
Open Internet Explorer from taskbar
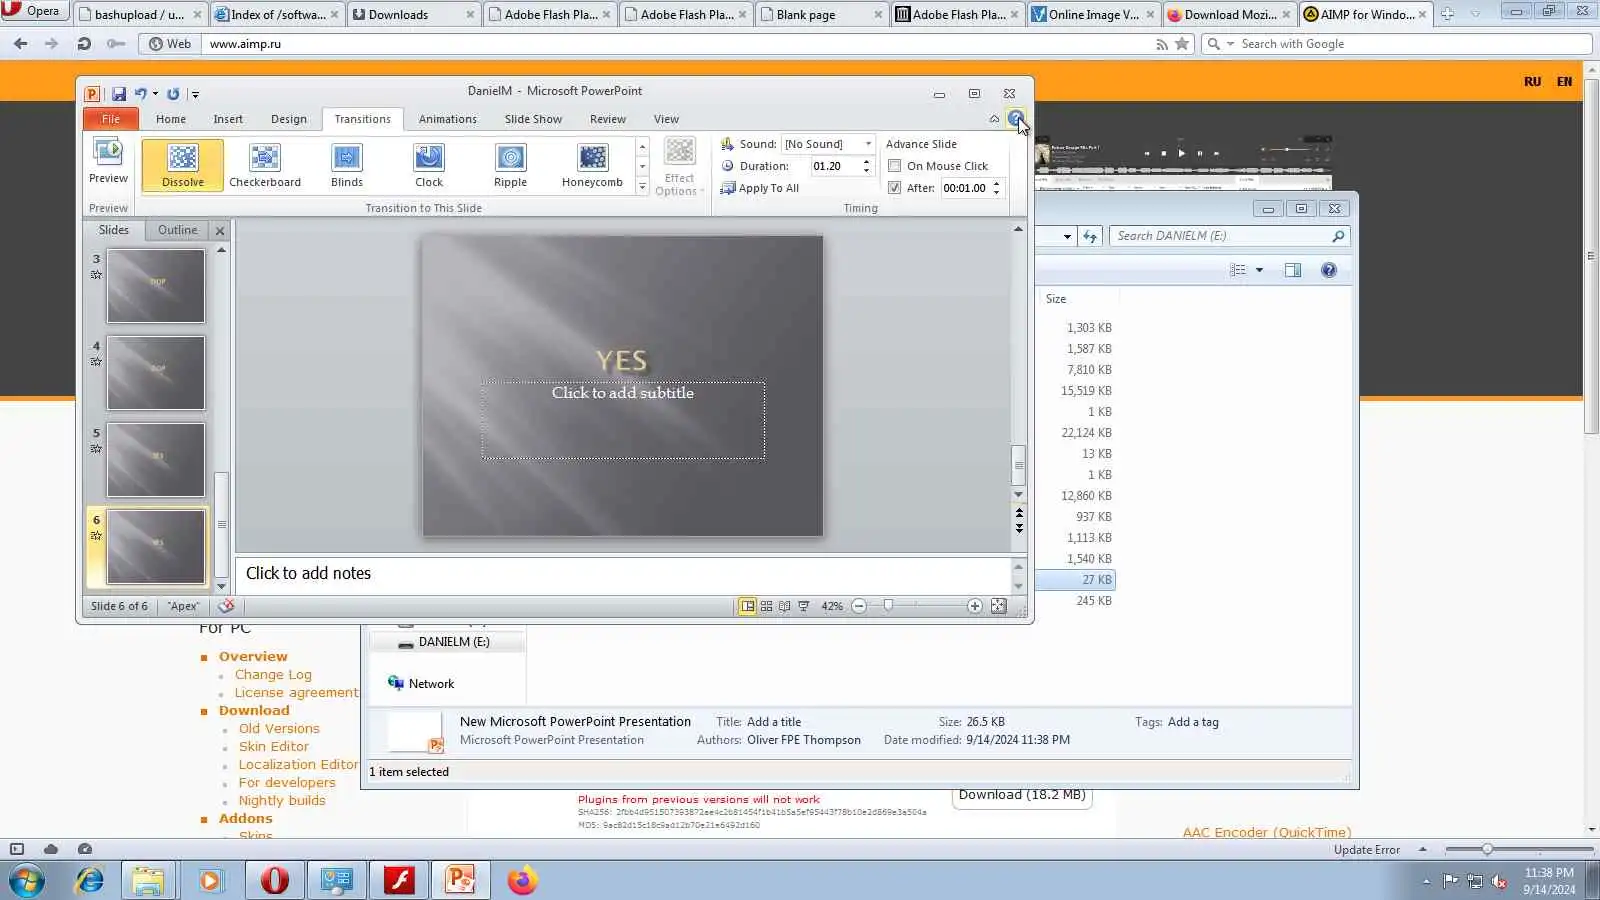click(x=90, y=880)
